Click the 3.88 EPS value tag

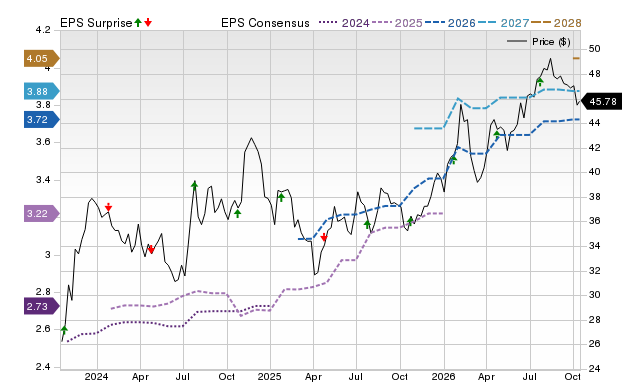(41, 91)
